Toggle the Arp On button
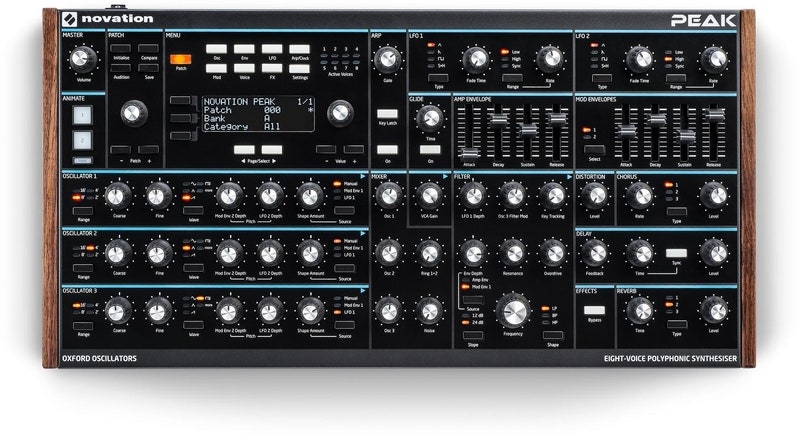Image resolution: width=800 pixels, height=436 pixels. click(386, 151)
